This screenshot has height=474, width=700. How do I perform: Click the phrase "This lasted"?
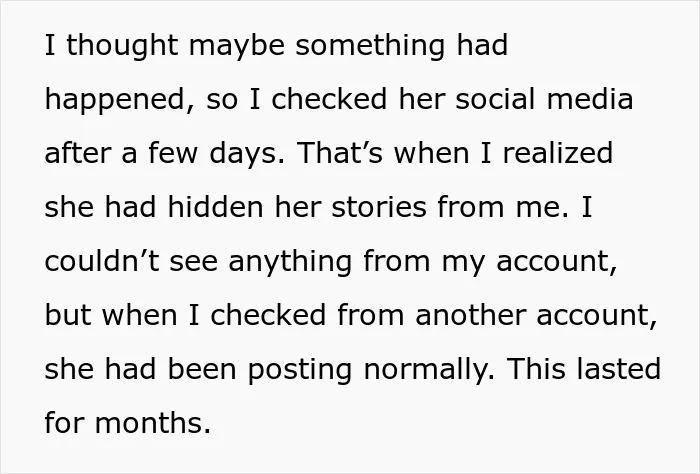pyautogui.click(x=583, y=369)
